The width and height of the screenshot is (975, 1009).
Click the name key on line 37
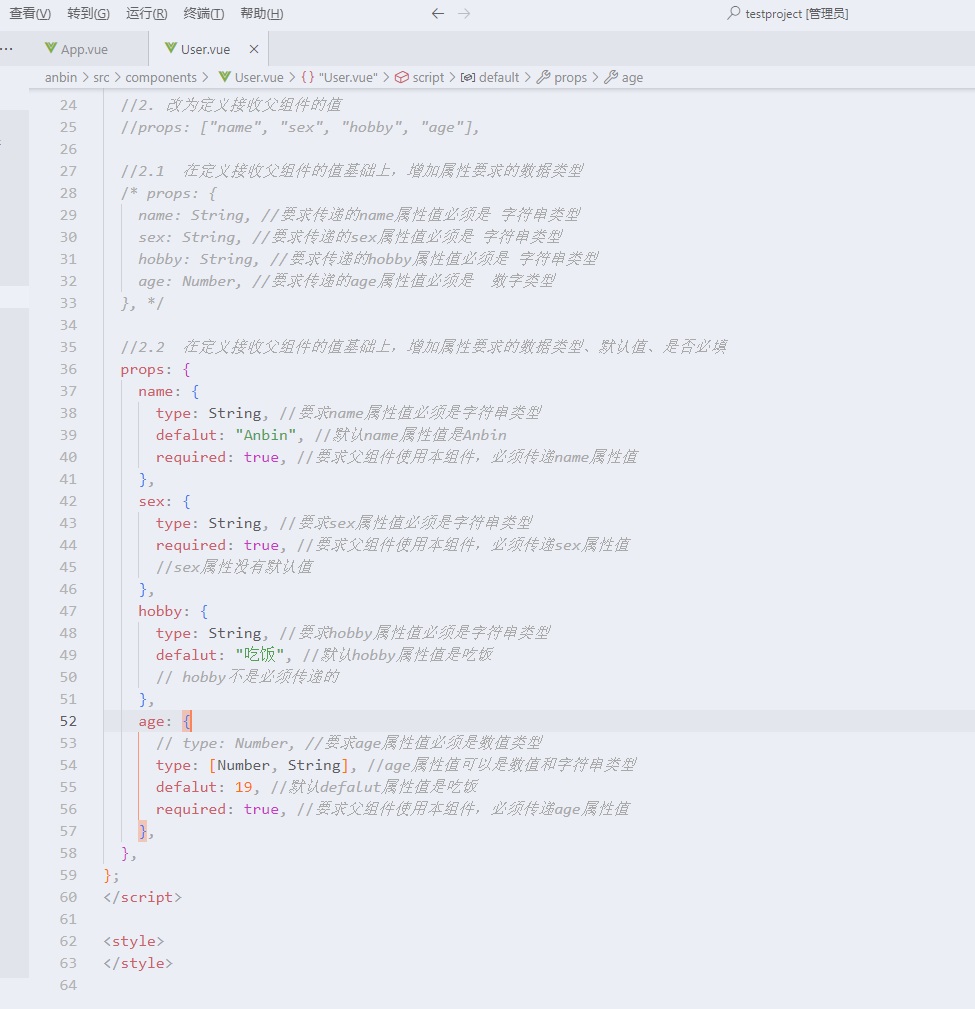(x=155, y=391)
